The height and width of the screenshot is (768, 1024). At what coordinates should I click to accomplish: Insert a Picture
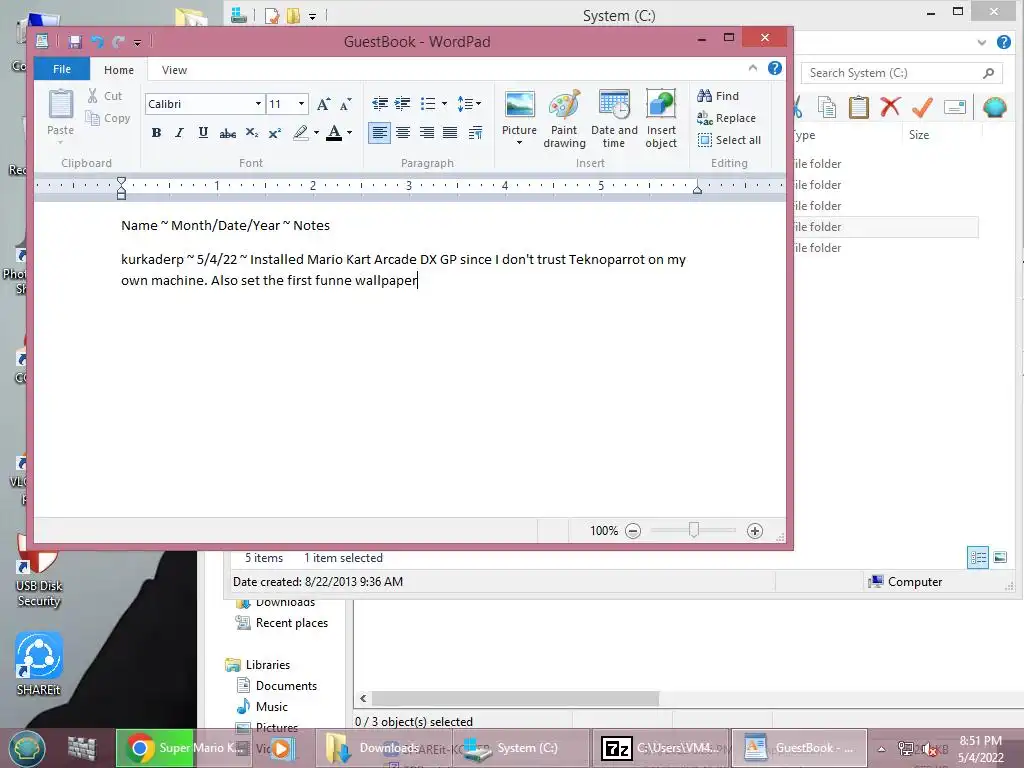point(519,111)
